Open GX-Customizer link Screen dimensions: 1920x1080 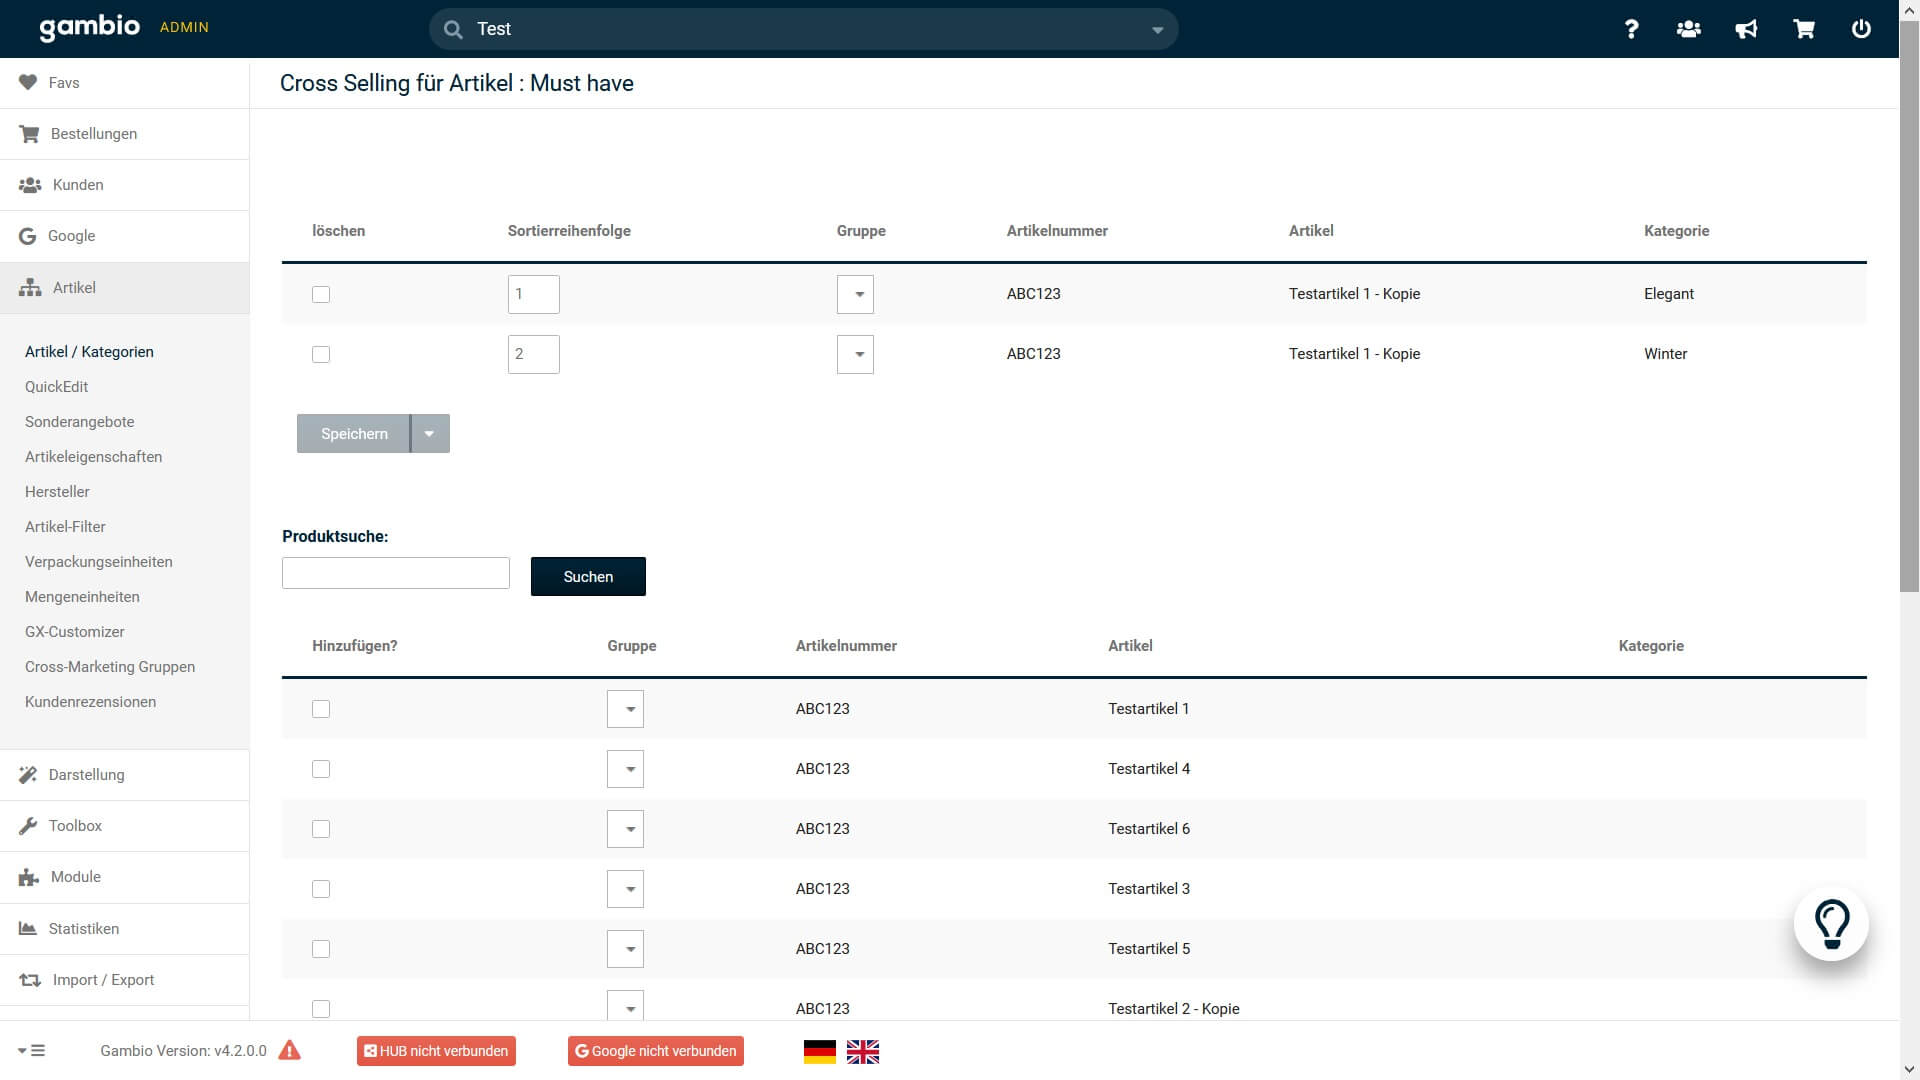[x=75, y=632]
